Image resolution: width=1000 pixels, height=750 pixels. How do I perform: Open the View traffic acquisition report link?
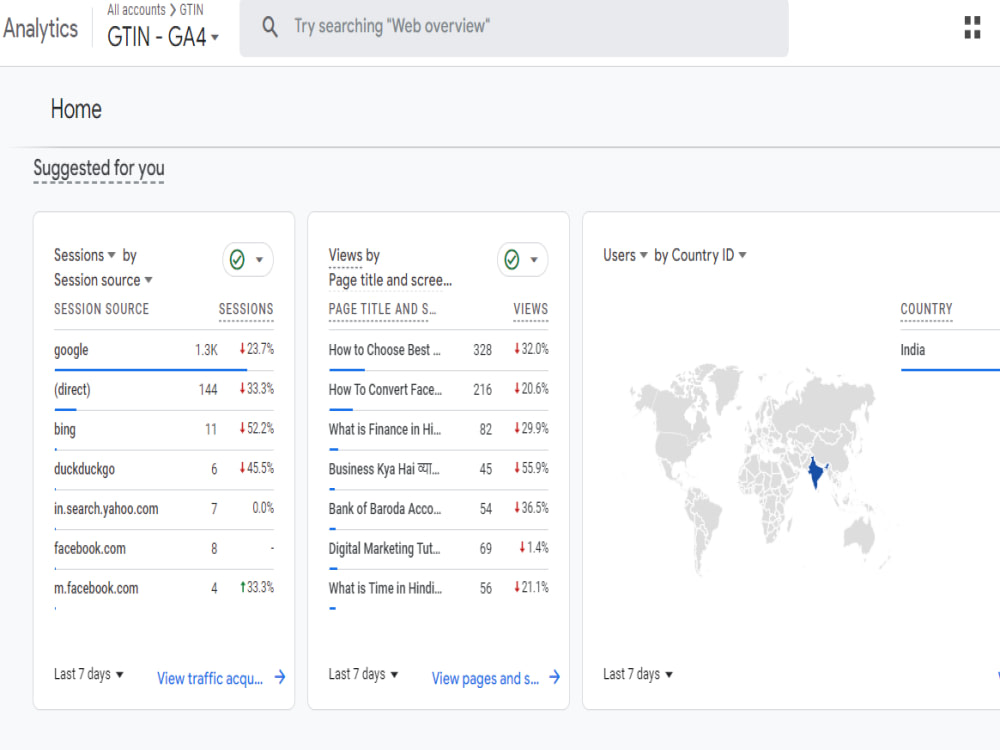(211, 678)
